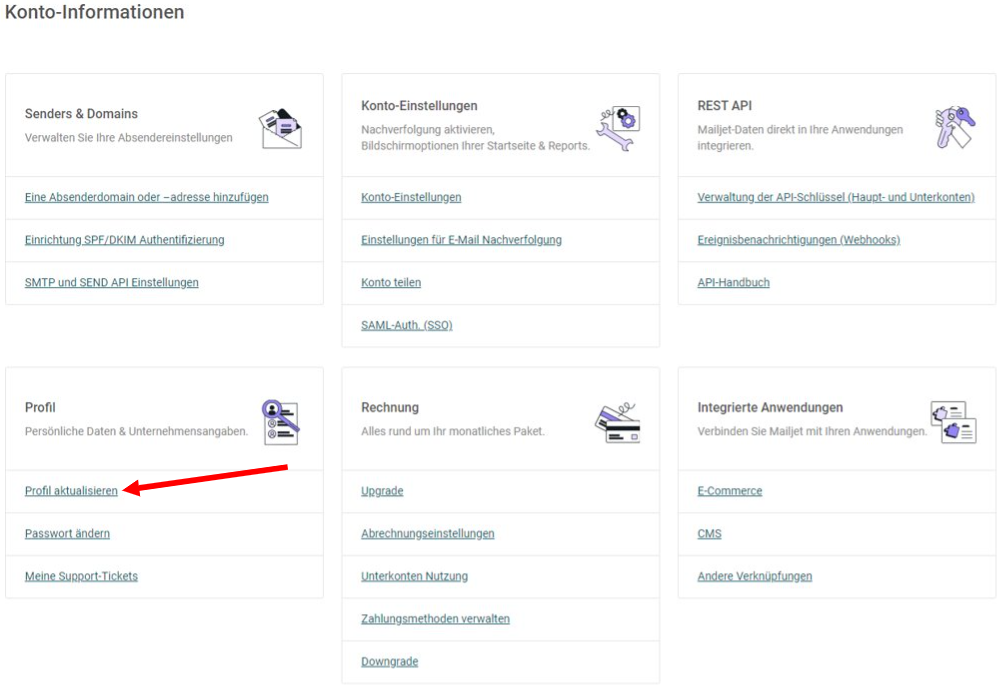Open 'Eine Absenderdomain oder –adresse hinzufügen' link
Image resolution: width=1004 pixels, height=689 pixels.
click(147, 197)
